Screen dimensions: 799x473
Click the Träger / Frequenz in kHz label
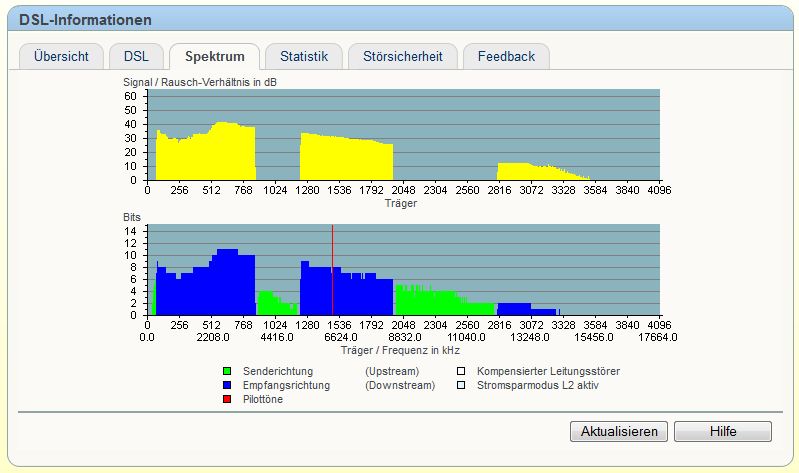coord(400,350)
